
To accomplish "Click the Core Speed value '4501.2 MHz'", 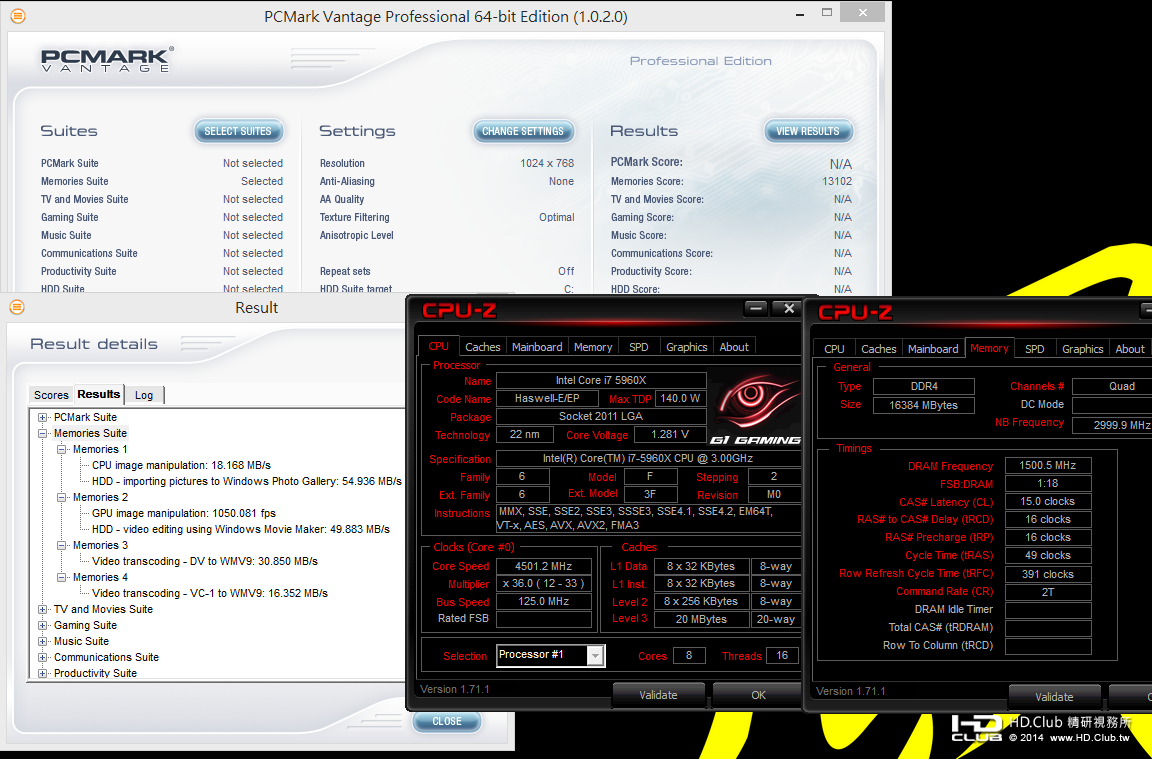I will pos(544,566).
